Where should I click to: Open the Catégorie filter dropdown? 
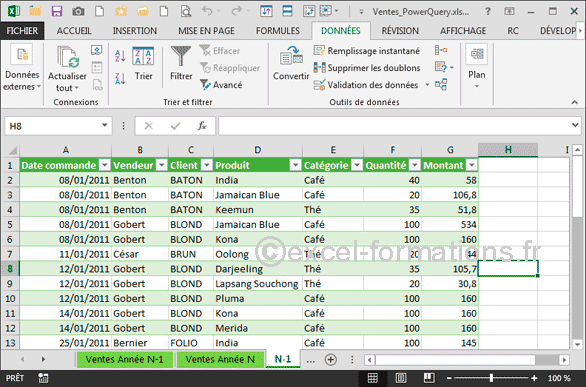point(357,165)
